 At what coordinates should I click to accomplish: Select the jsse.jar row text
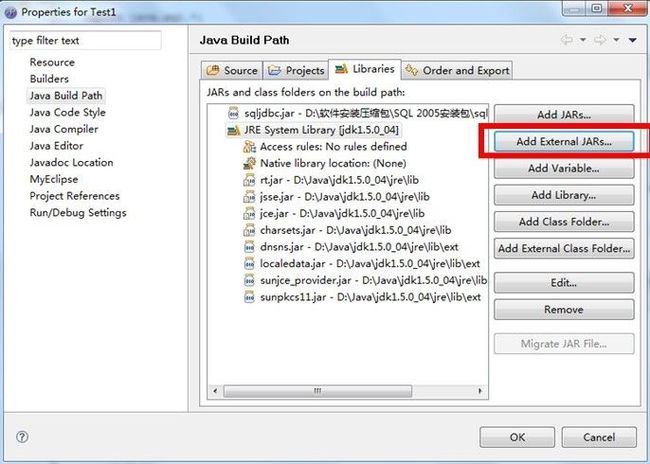pyautogui.click(x=345, y=197)
